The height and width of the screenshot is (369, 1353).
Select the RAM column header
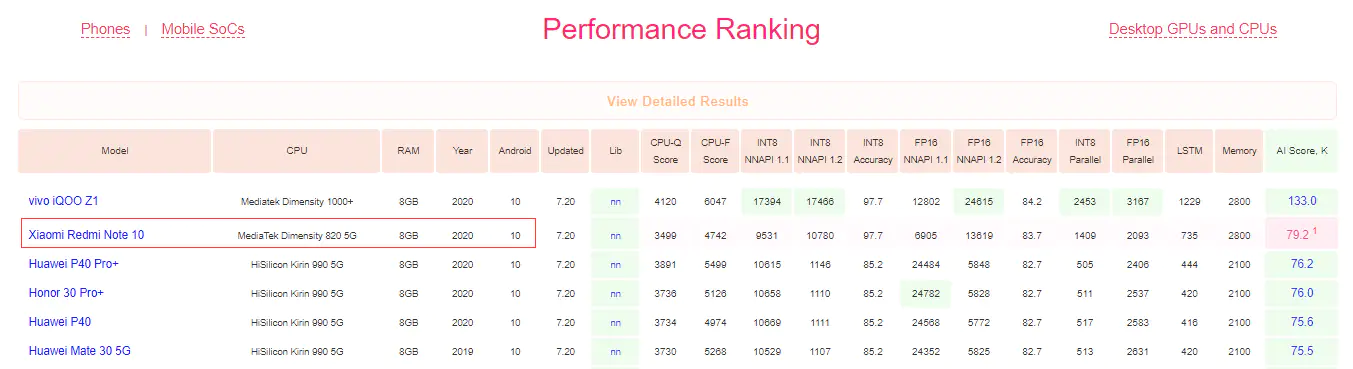408,151
